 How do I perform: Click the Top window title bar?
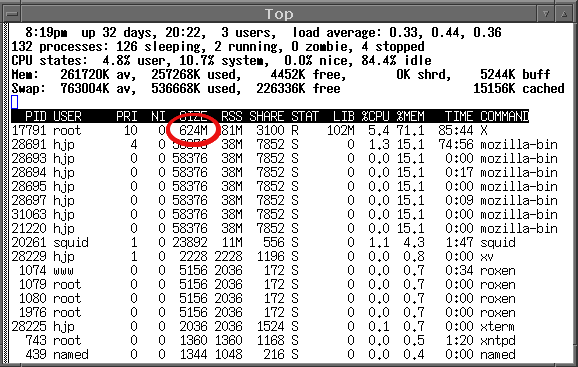point(279,14)
